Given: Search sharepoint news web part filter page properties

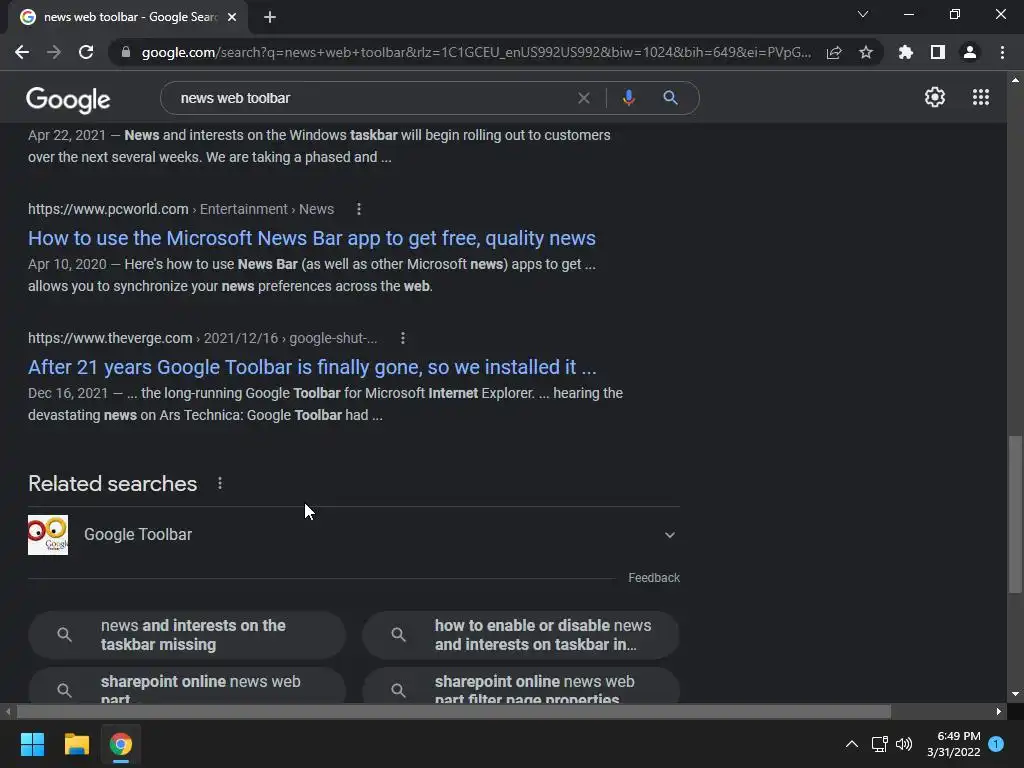Looking at the screenshot, I should click(x=520, y=686).
